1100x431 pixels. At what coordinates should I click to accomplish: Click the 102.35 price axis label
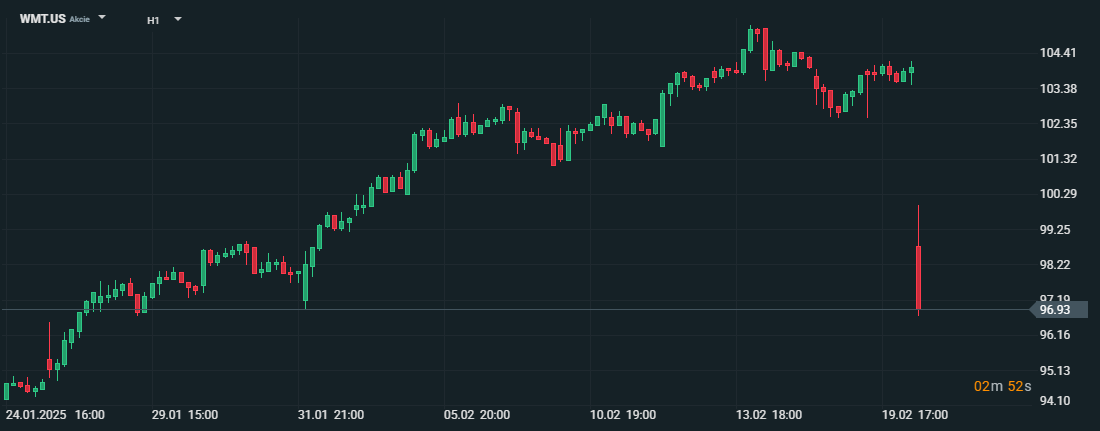click(x=1058, y=124)
